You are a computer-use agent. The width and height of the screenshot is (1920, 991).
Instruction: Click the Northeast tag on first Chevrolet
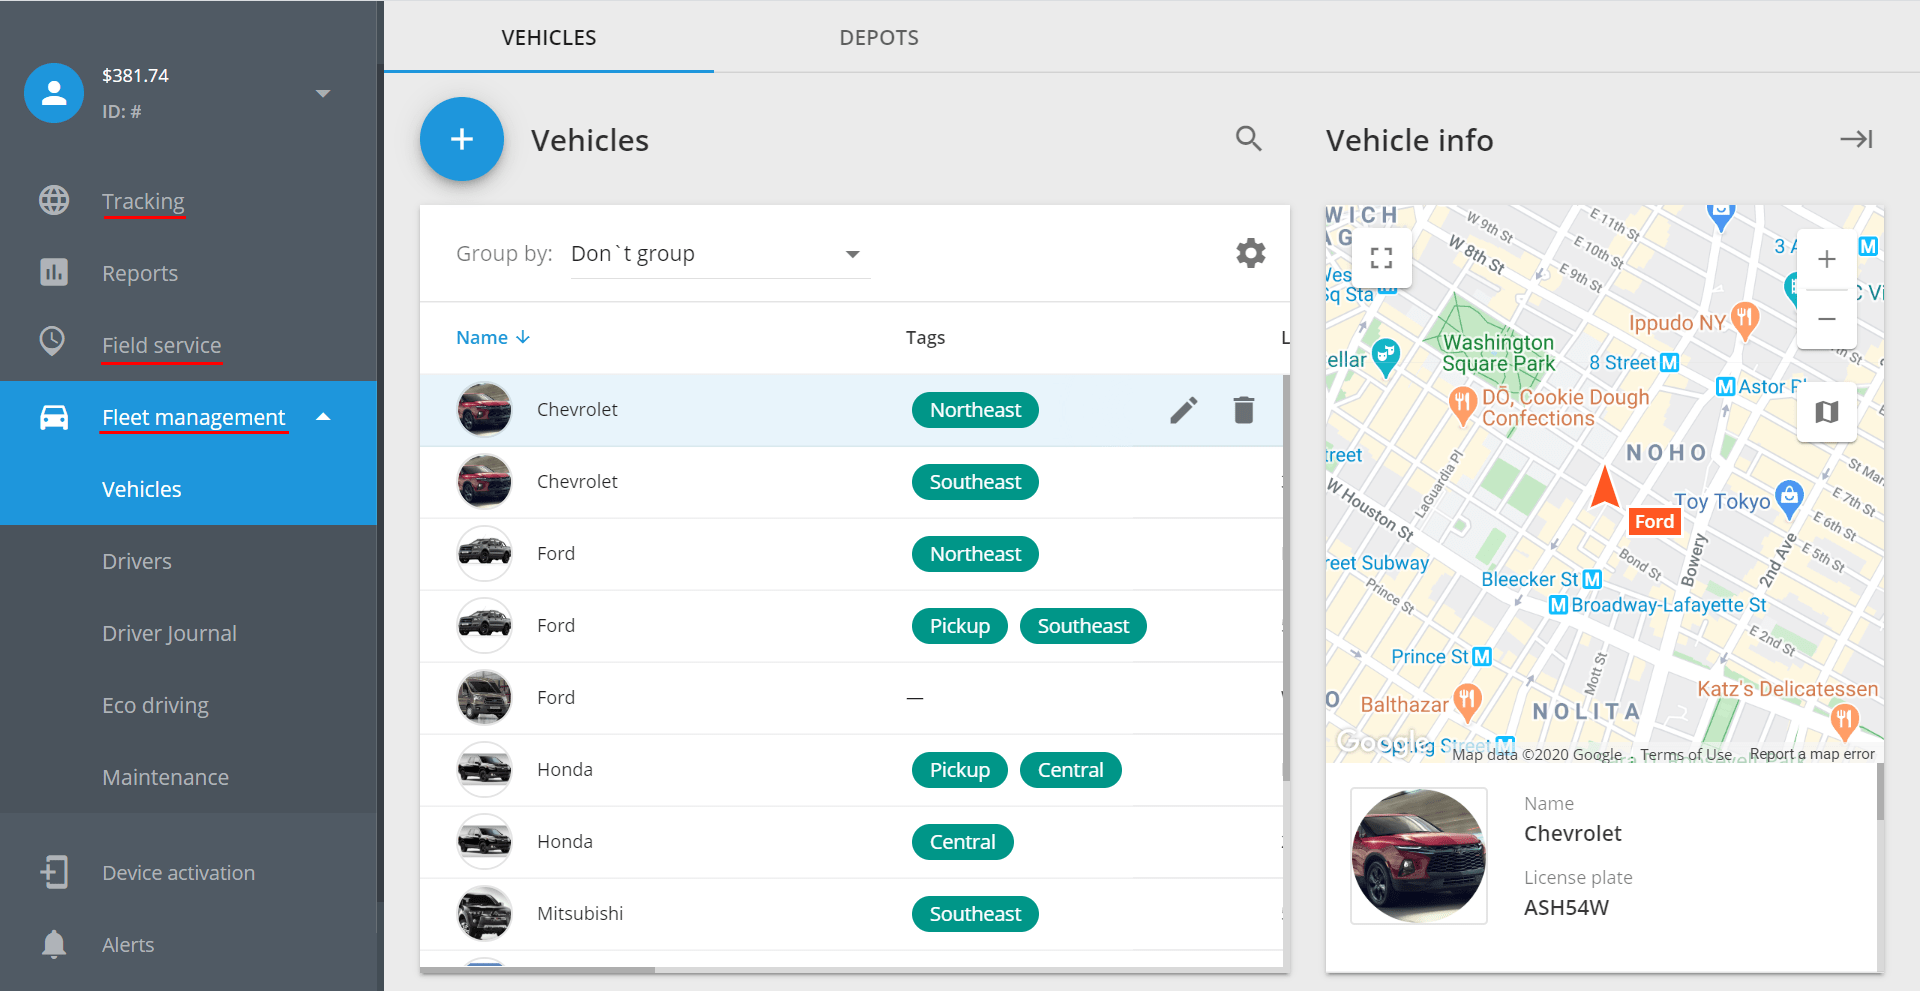pos(975,410)
